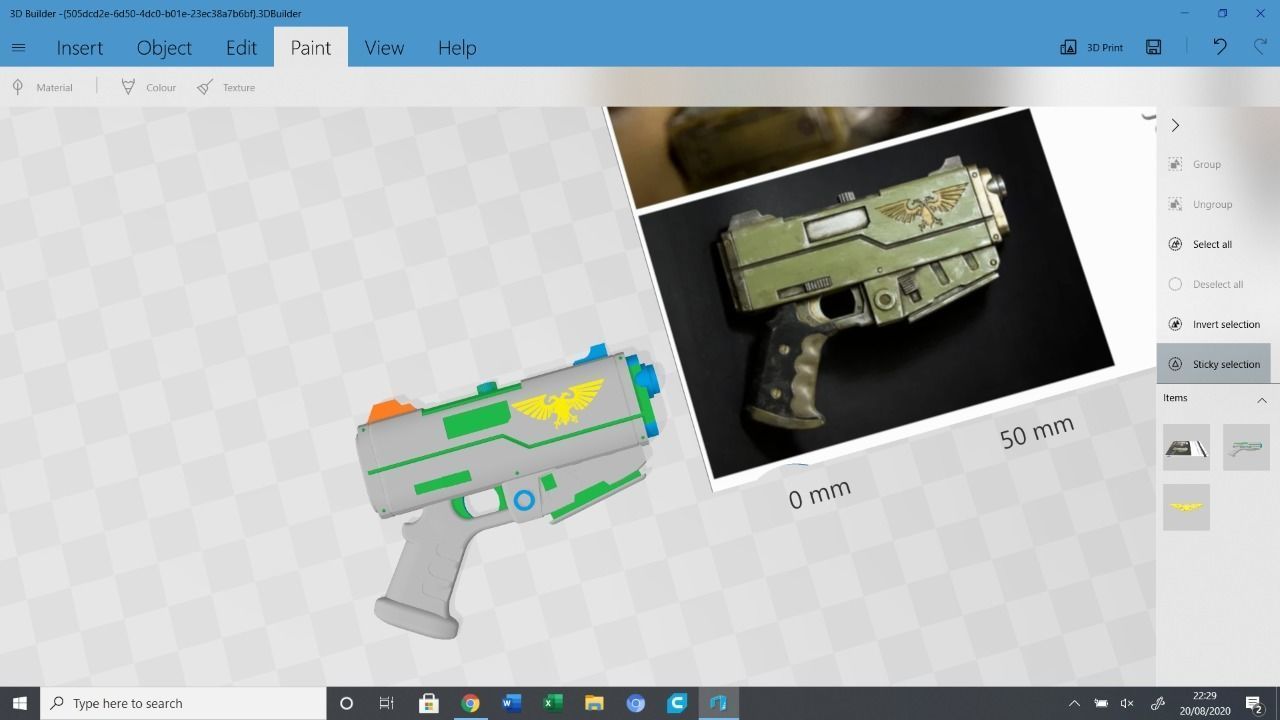Open Task View
1280x720 pixels.
pos(386,703)
